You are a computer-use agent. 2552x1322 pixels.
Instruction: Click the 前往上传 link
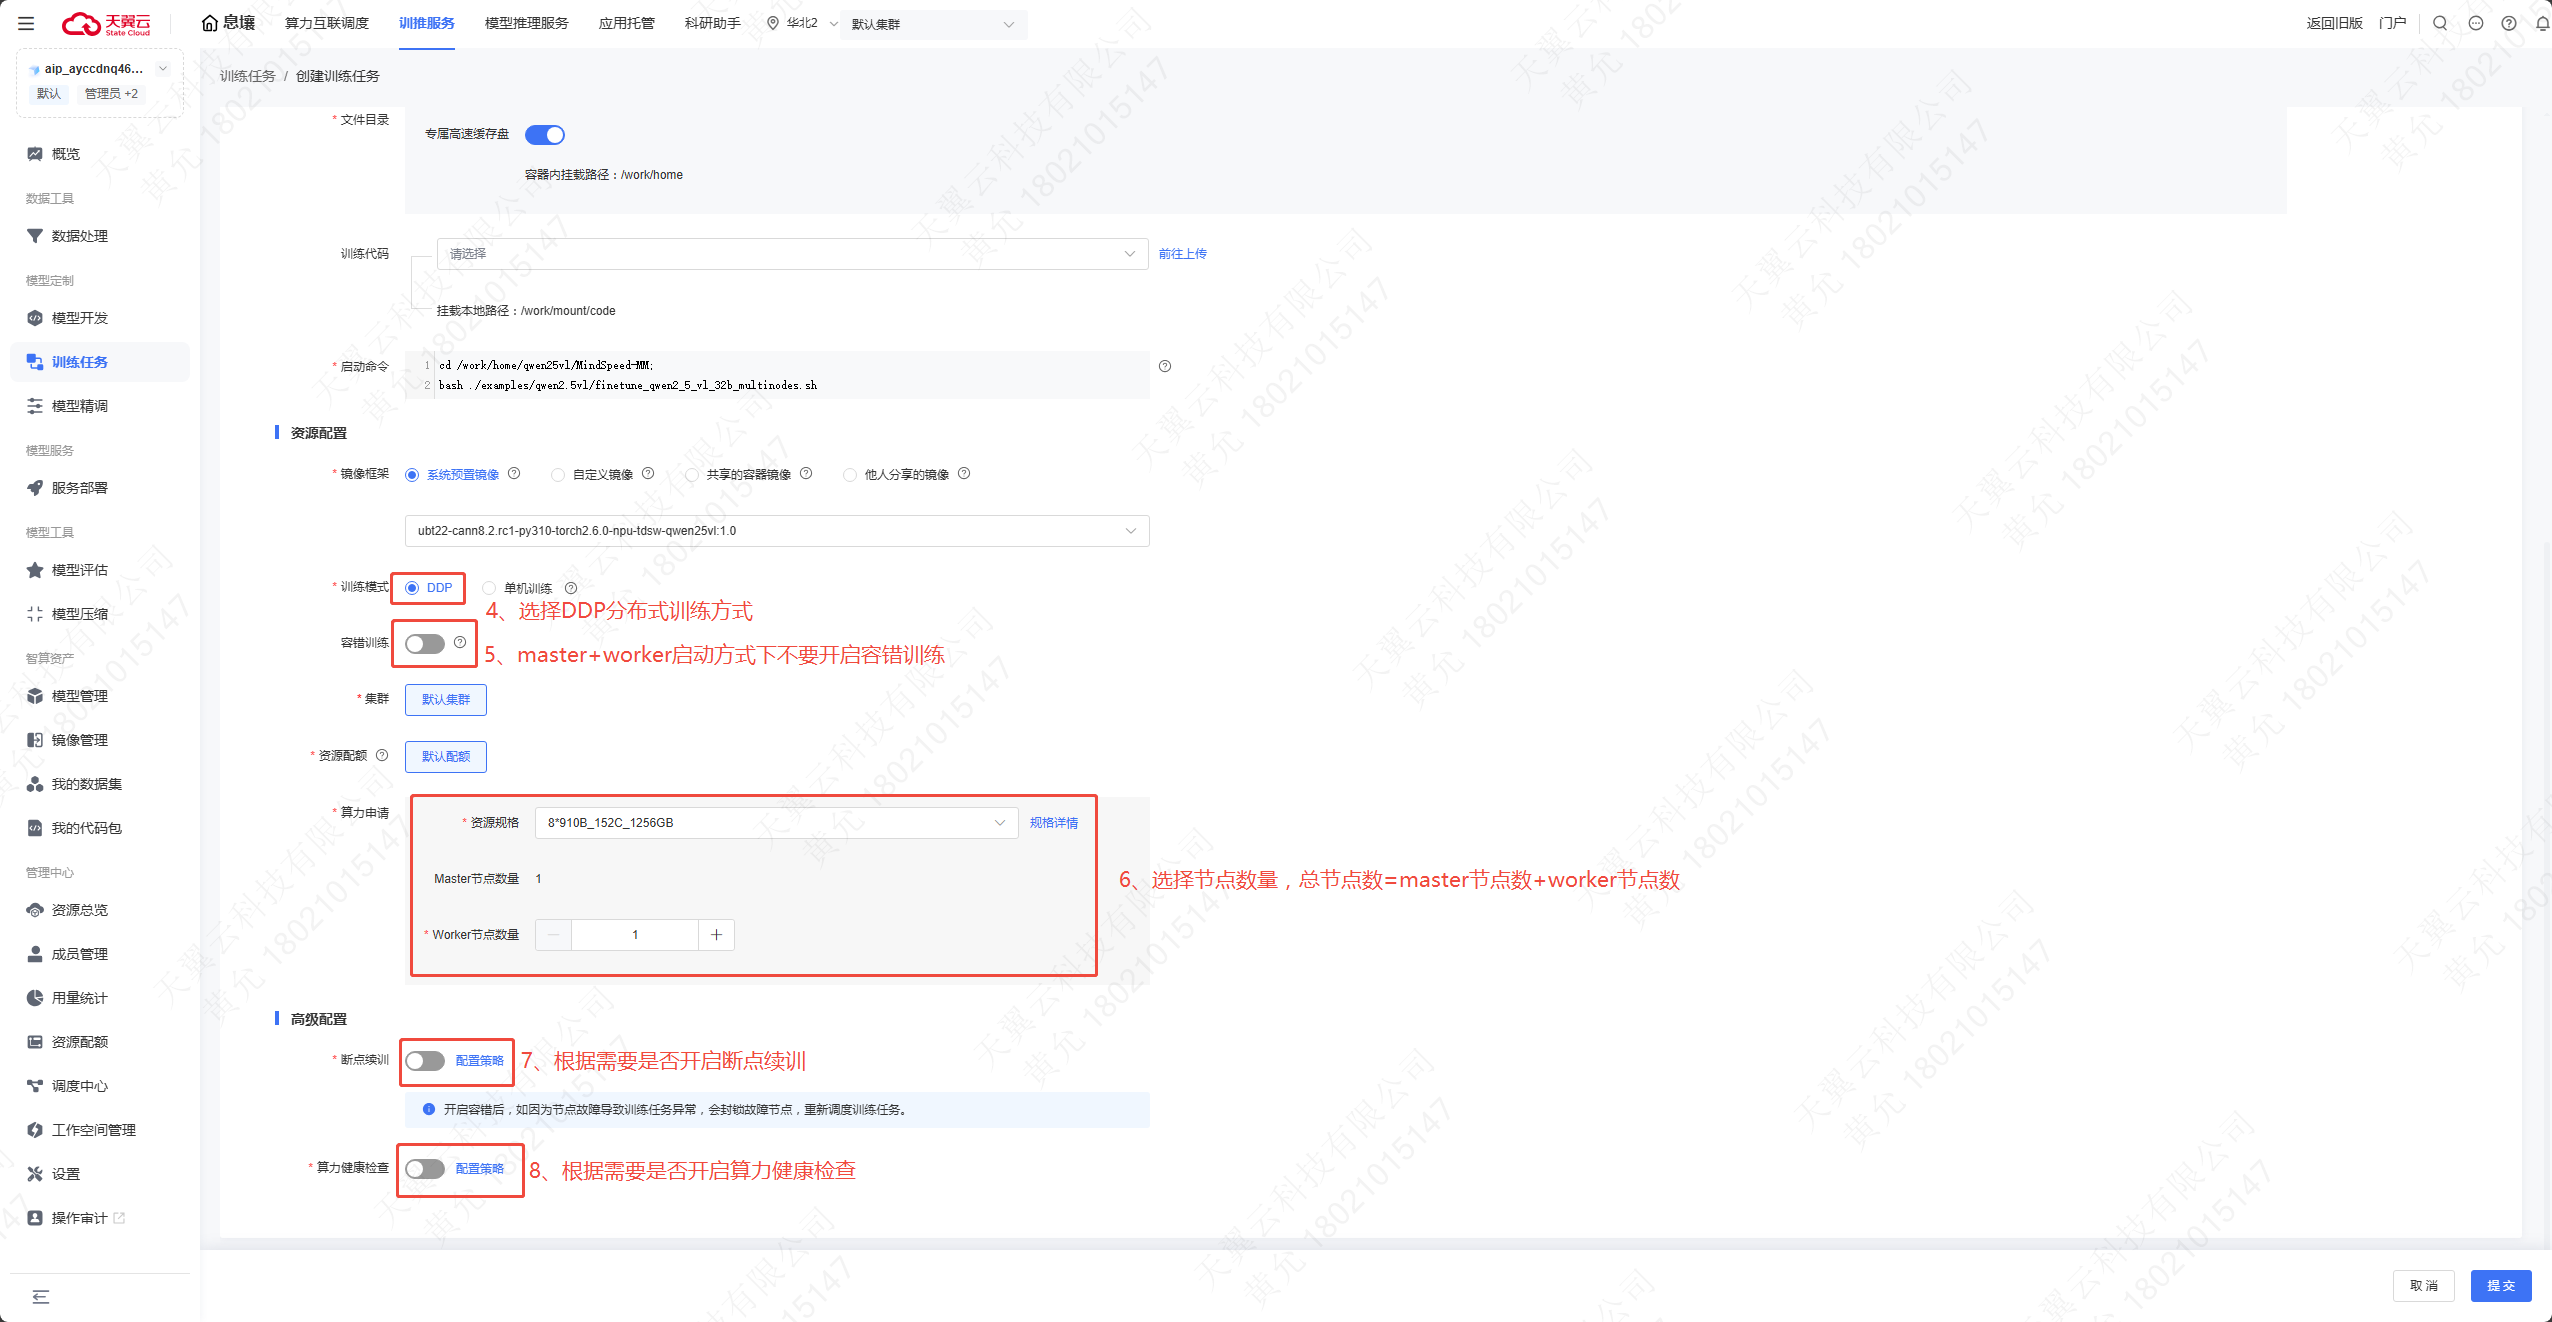(x=1182, y=254)
